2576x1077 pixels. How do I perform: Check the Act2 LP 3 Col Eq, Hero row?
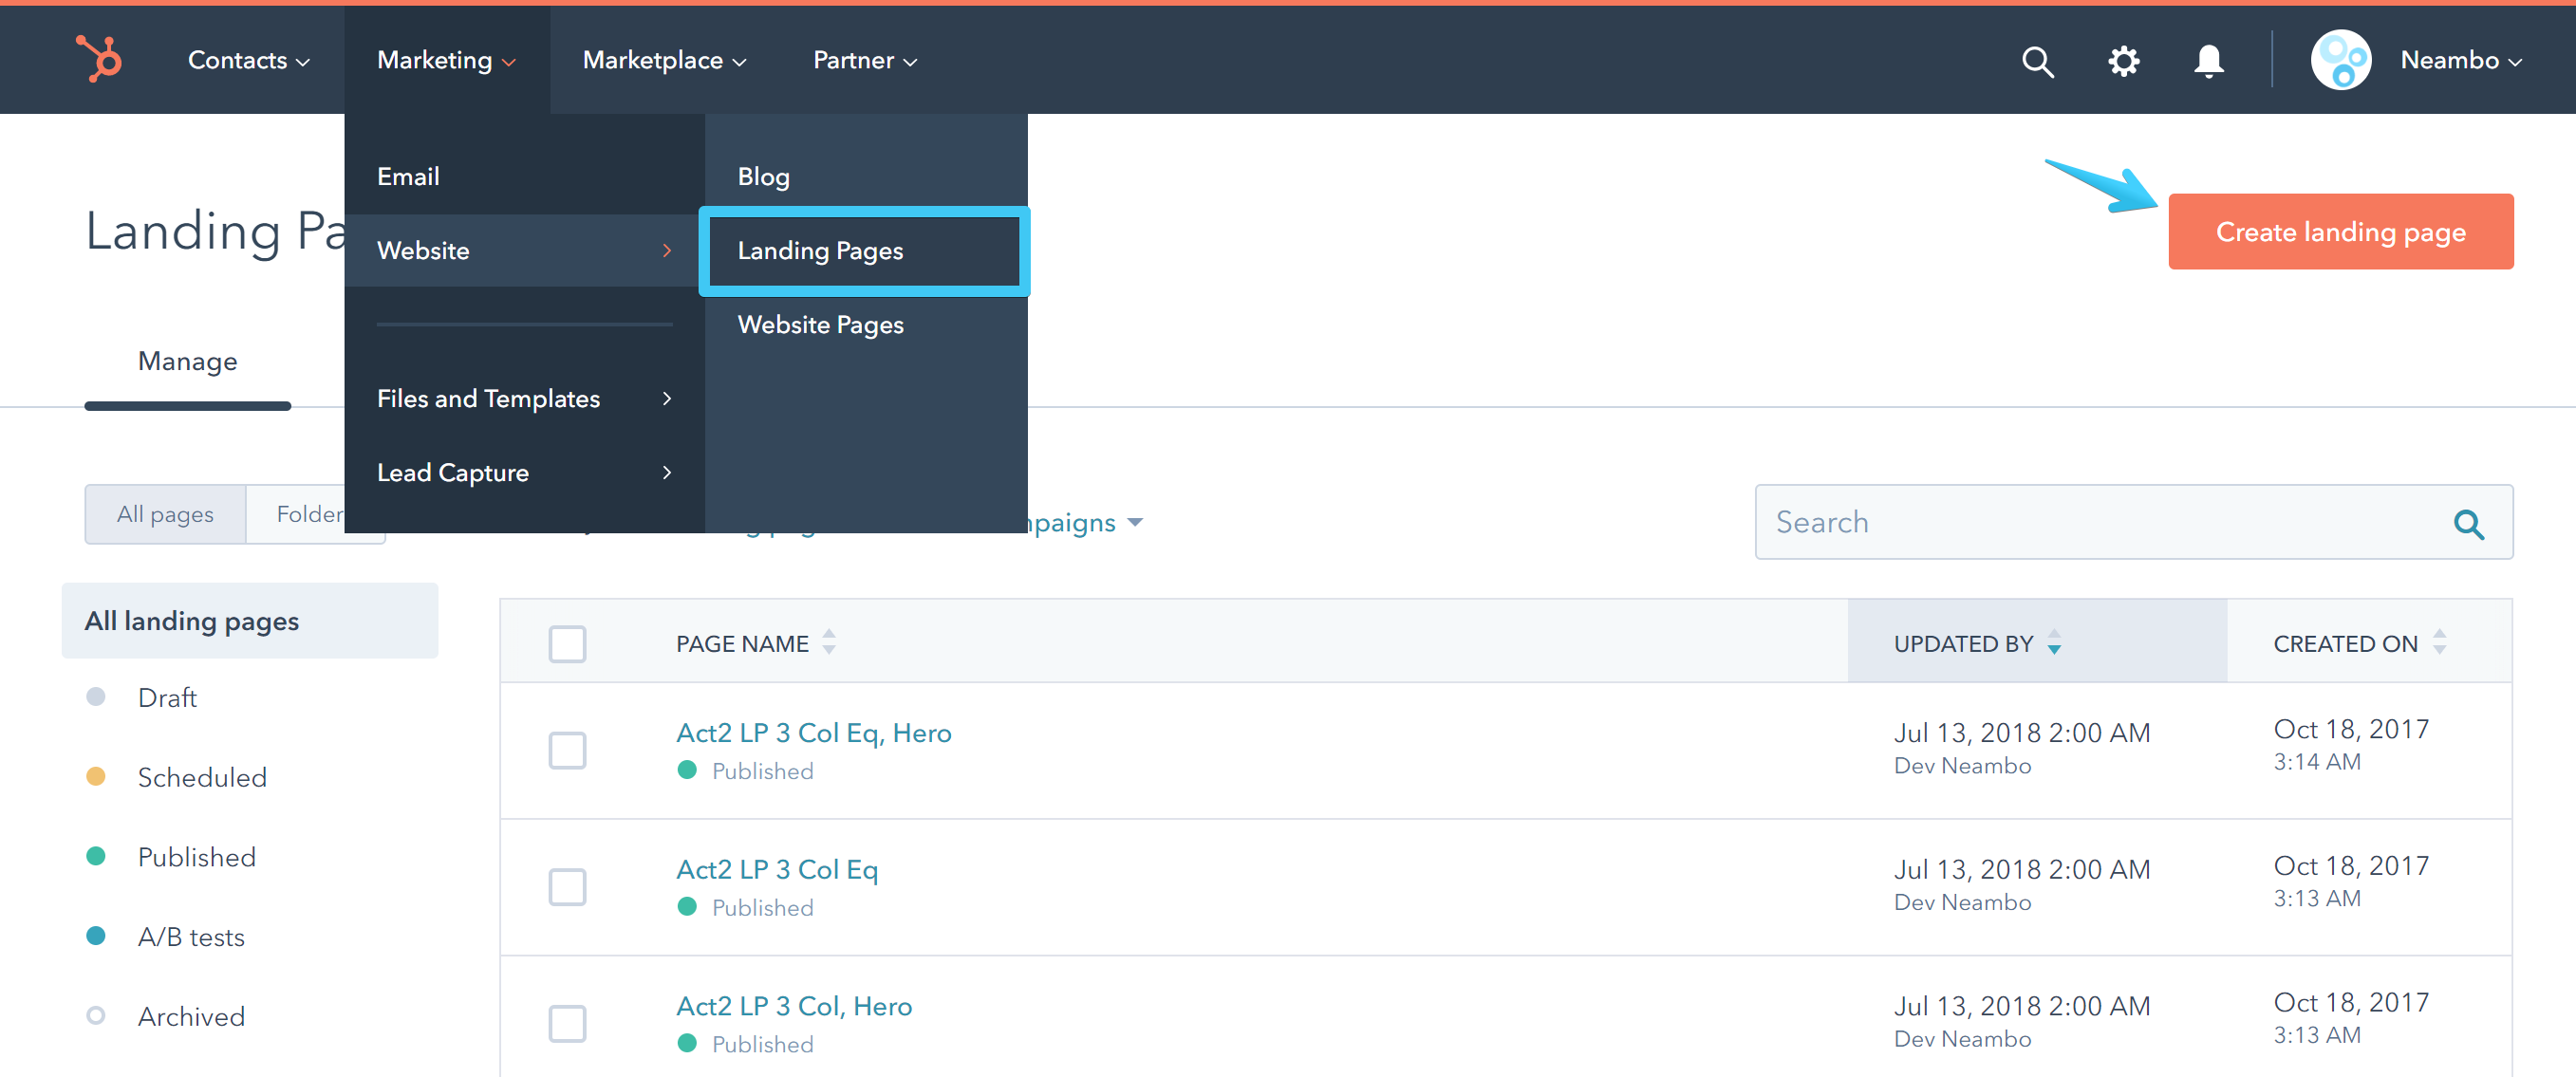(567, 750)
